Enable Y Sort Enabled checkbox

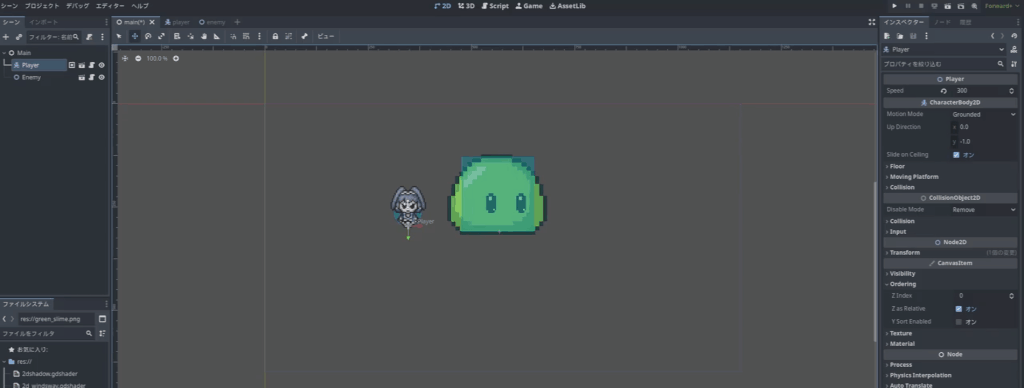click(958, 321)
